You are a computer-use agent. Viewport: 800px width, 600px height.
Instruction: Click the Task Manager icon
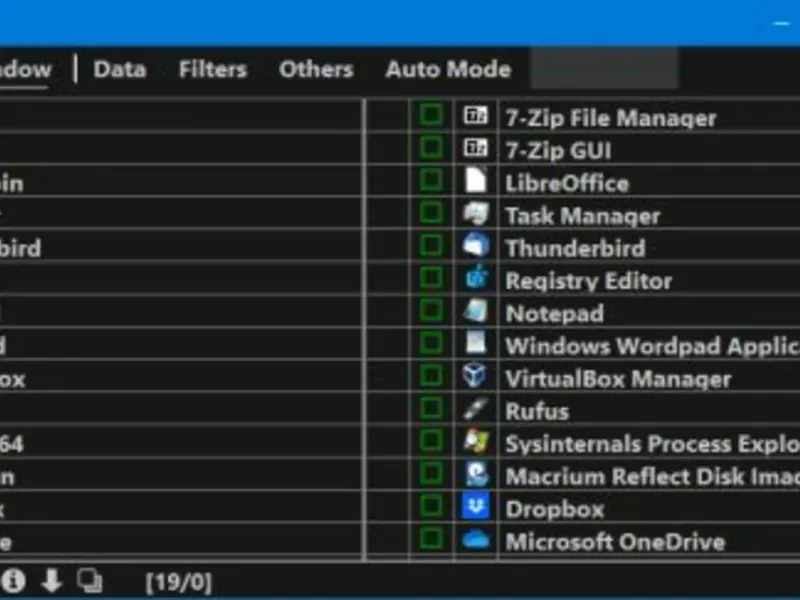tap(476, 213)
